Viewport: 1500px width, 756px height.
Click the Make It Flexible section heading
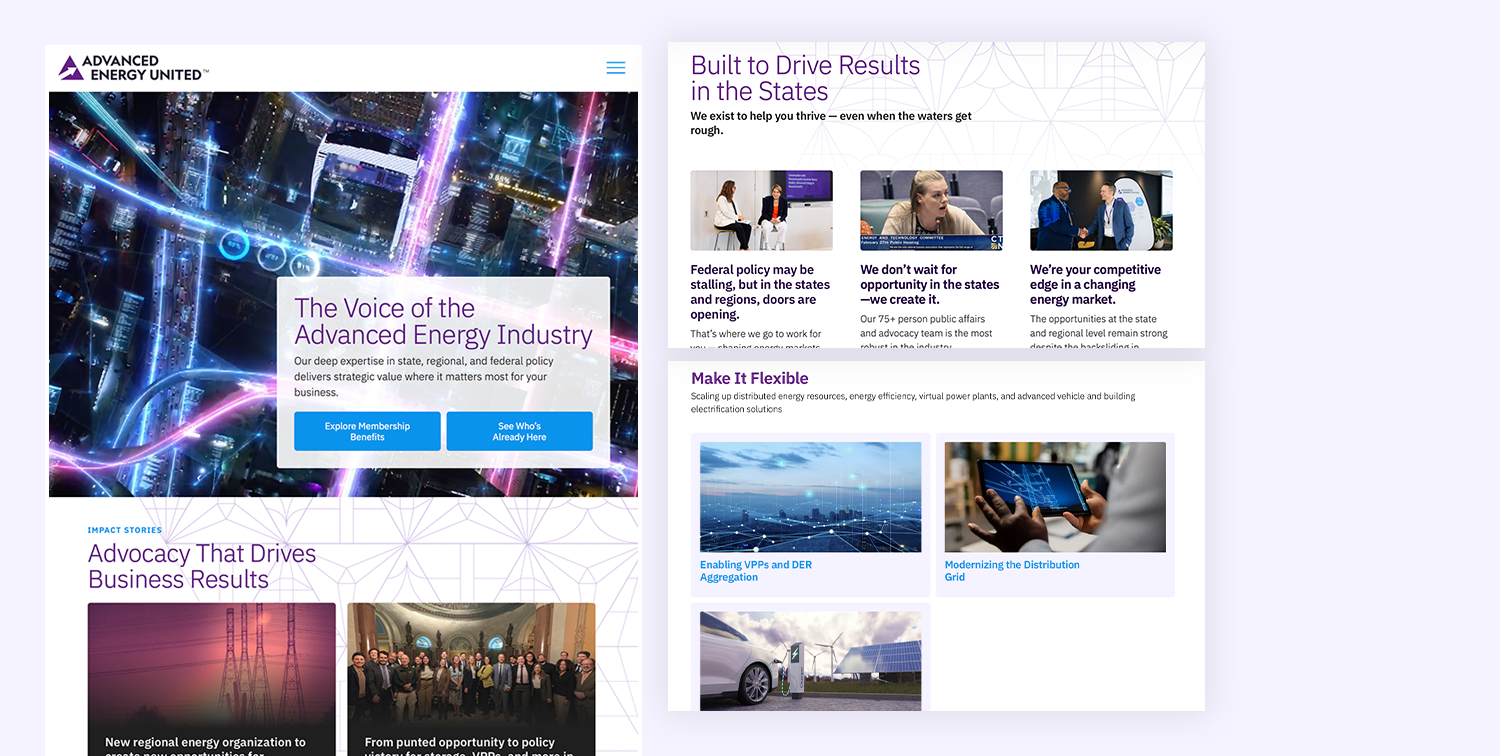(749, 378)
